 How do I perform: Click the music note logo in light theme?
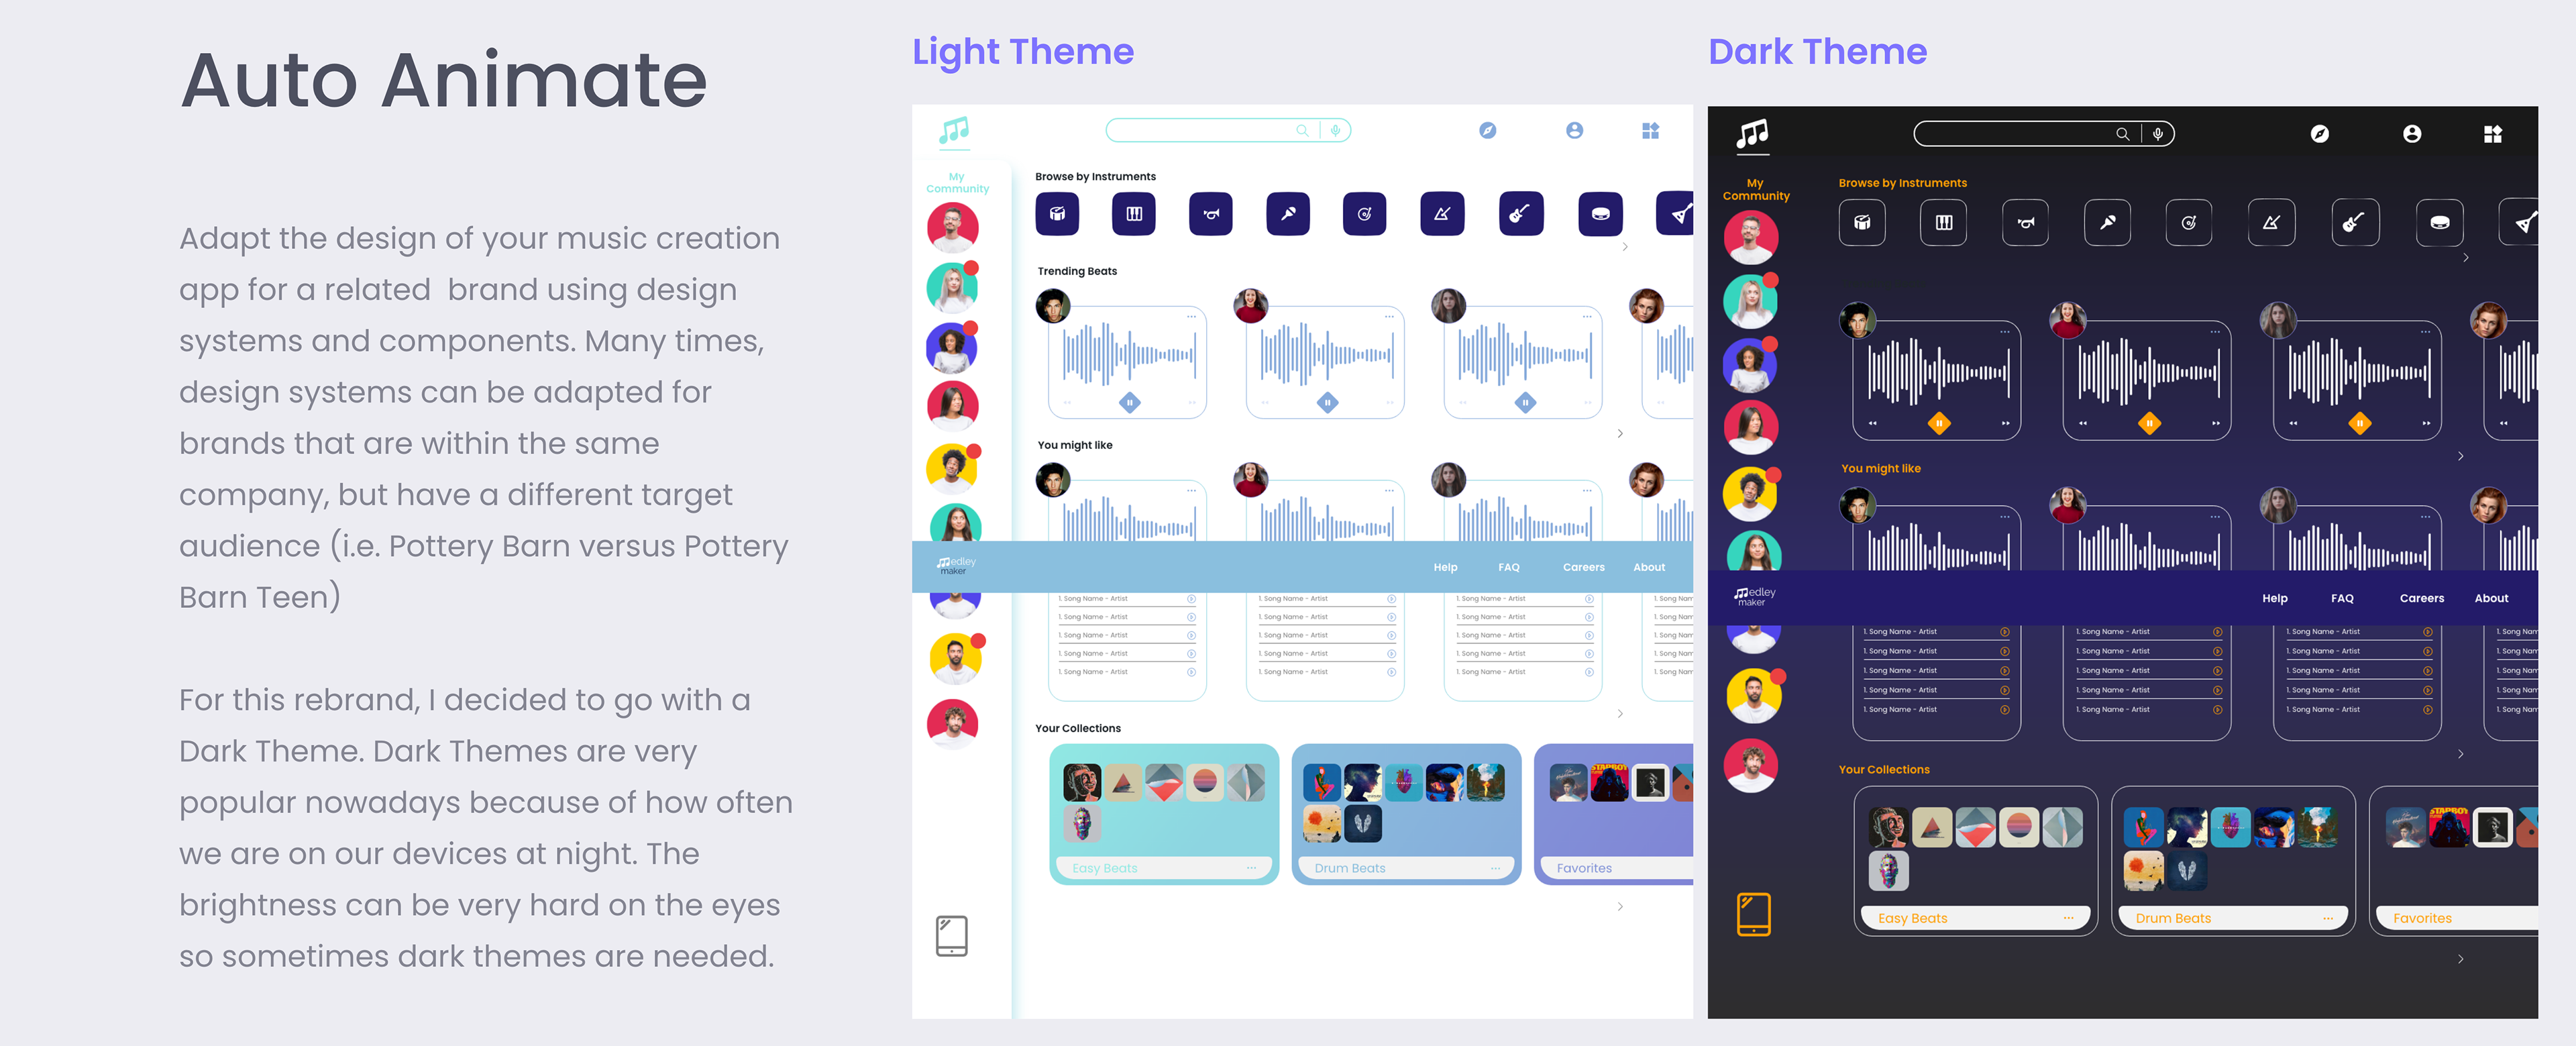pyautogui.click(x=954, y=130)
